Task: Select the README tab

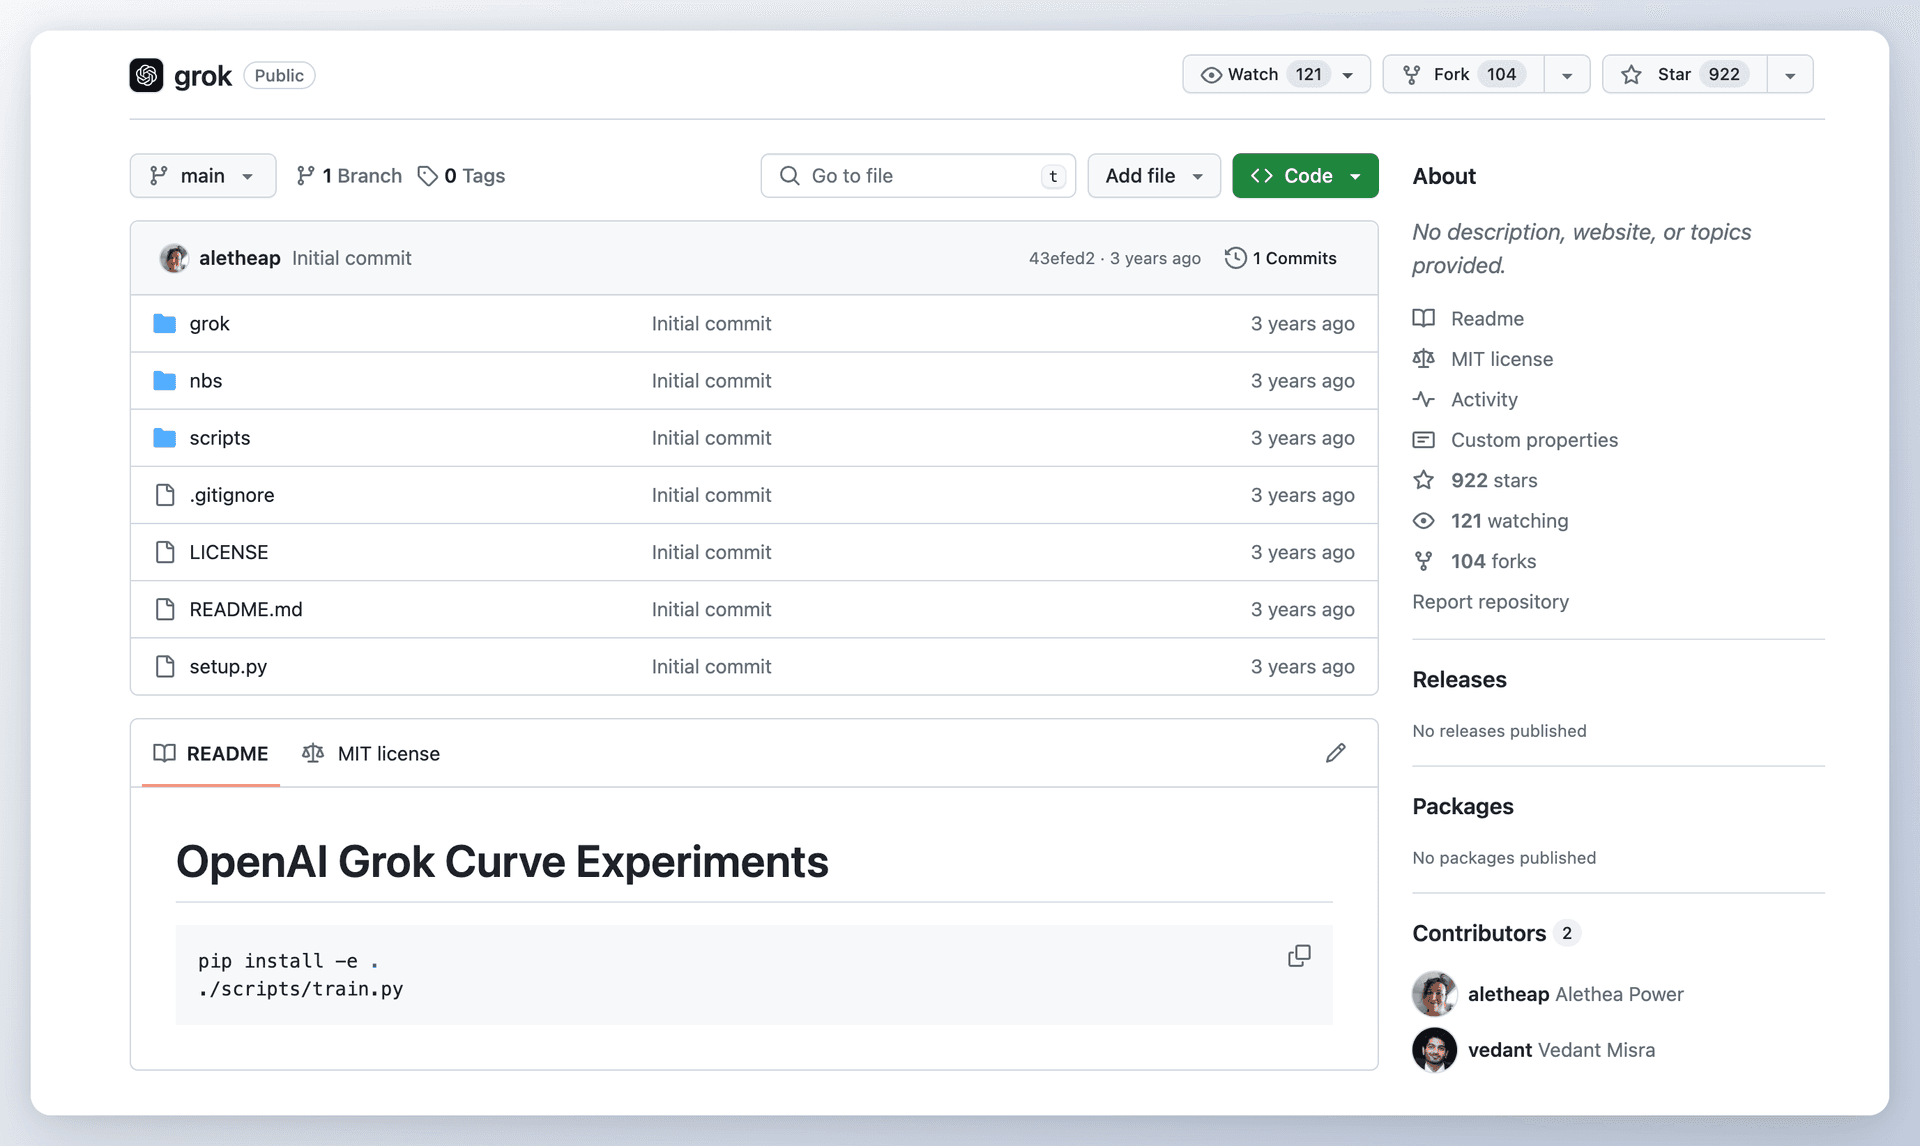Action: pos(211,753)
